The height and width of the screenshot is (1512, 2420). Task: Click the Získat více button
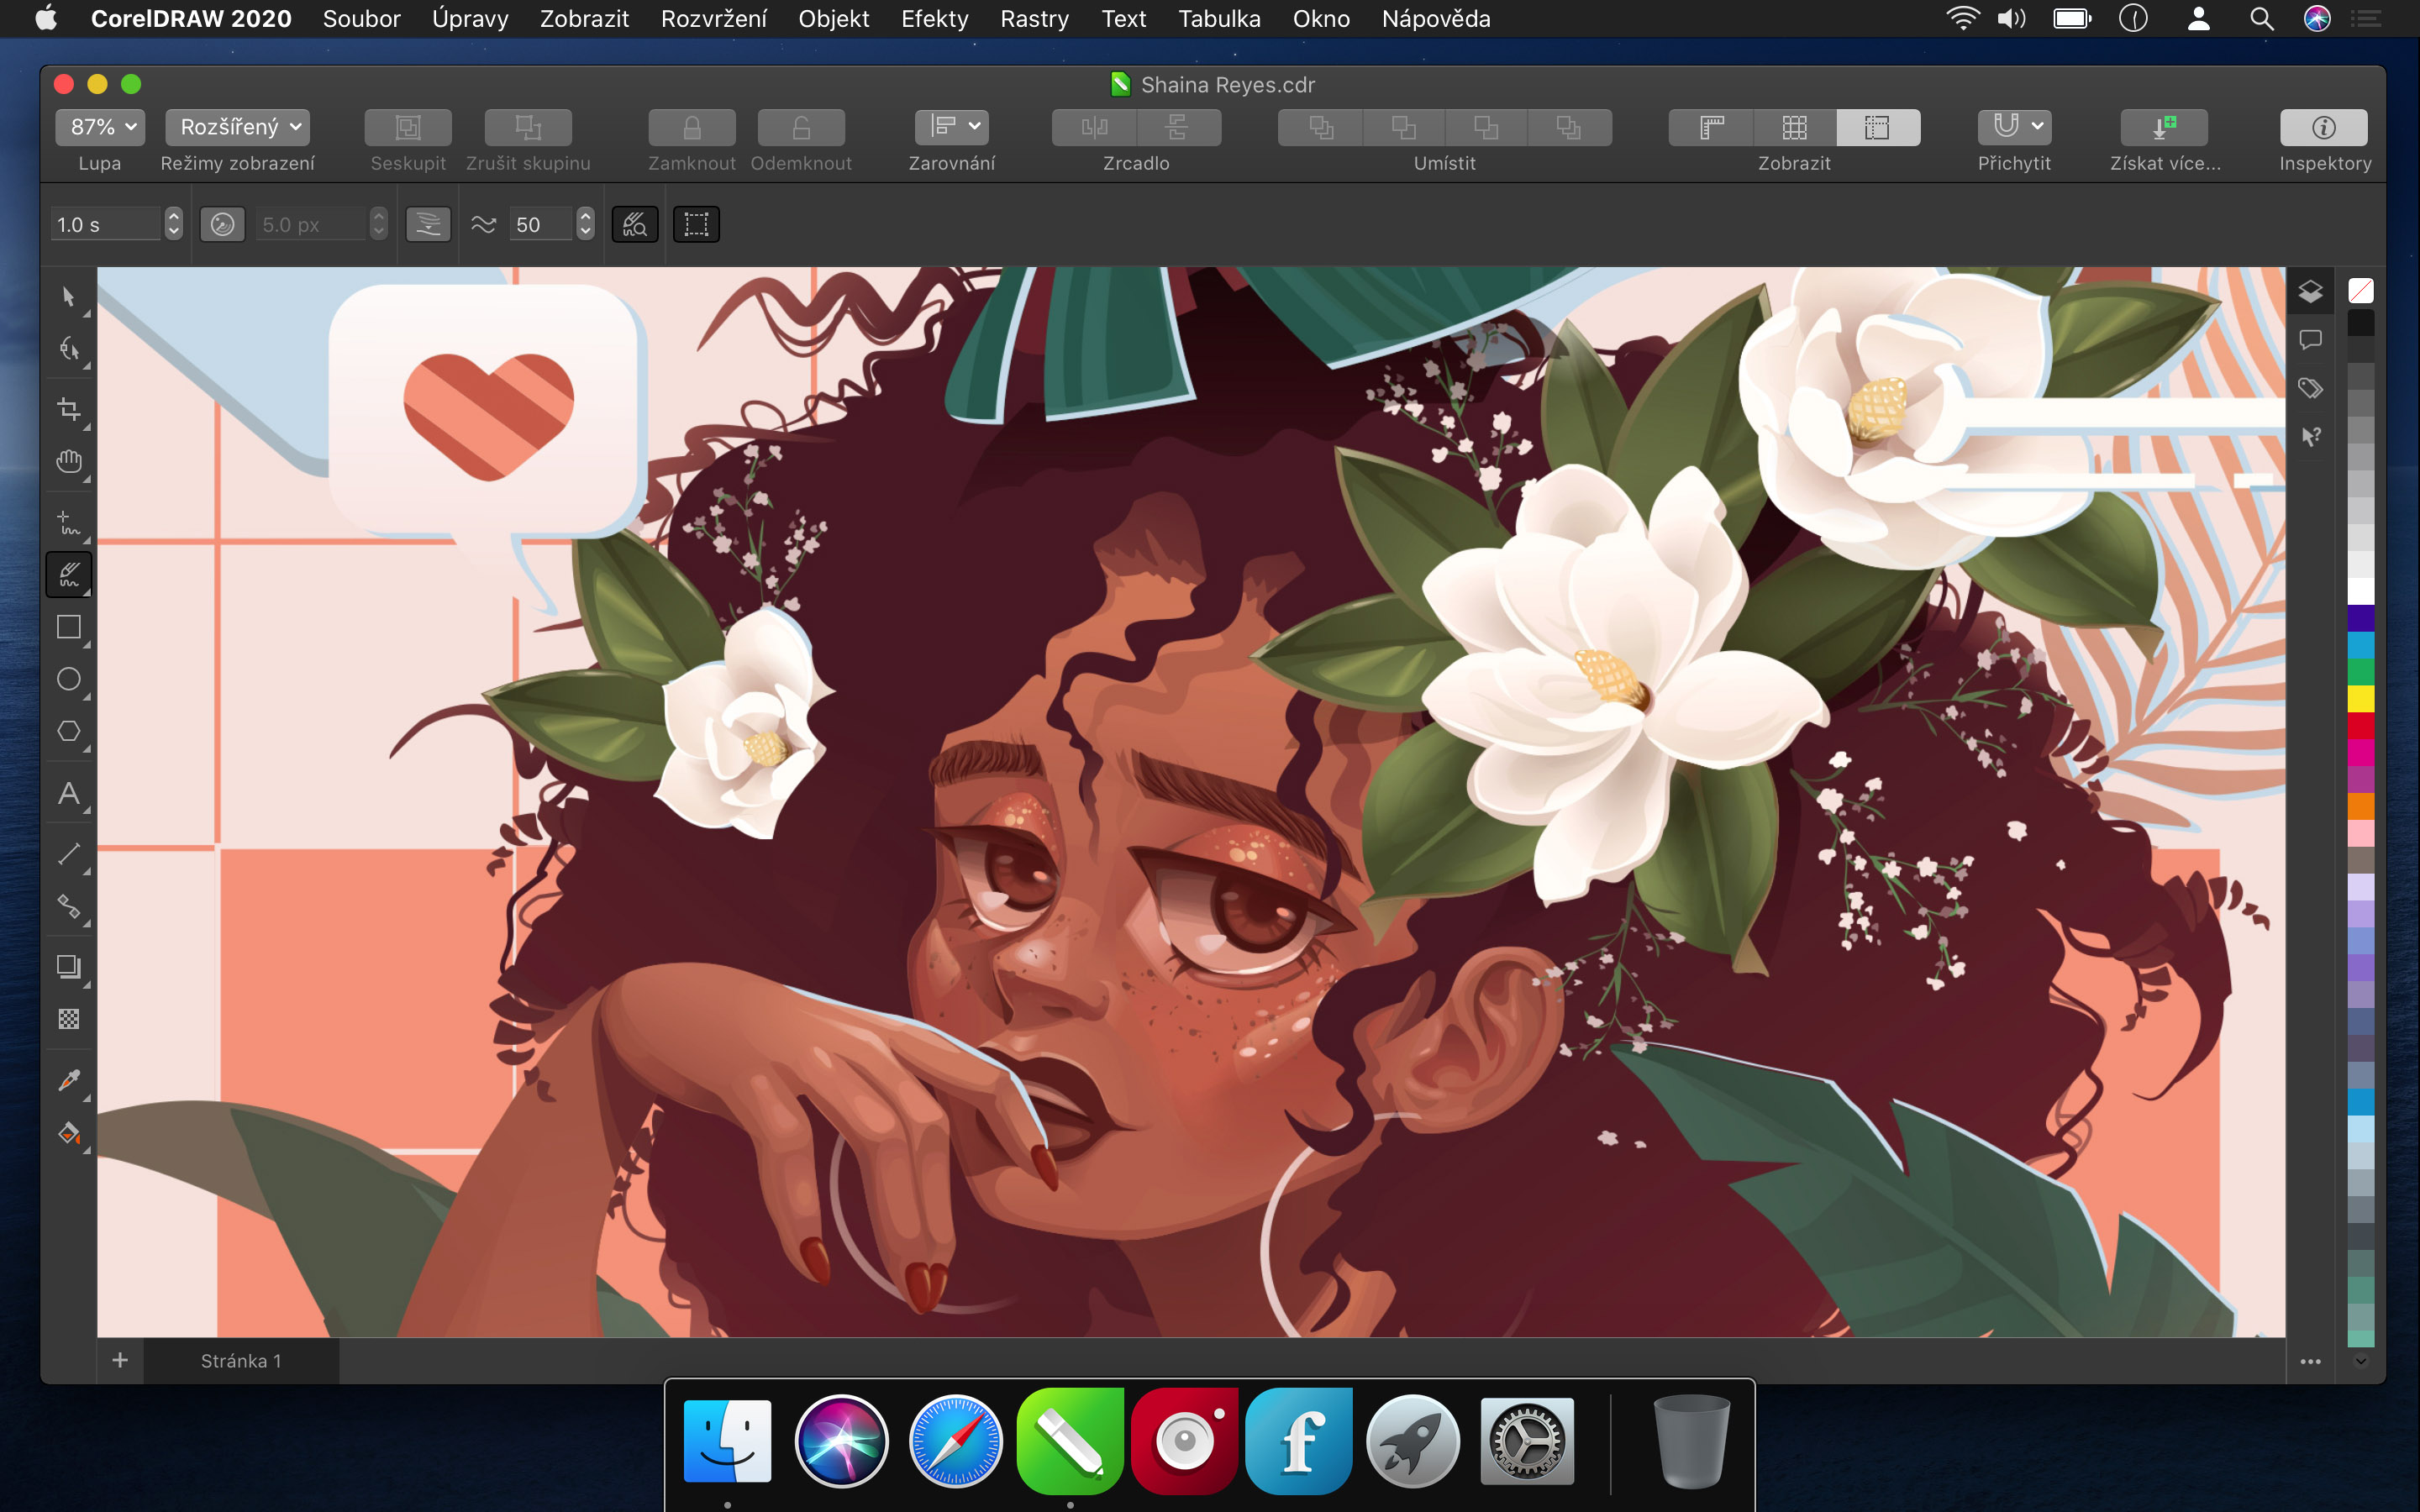(x=2164, y=127)
